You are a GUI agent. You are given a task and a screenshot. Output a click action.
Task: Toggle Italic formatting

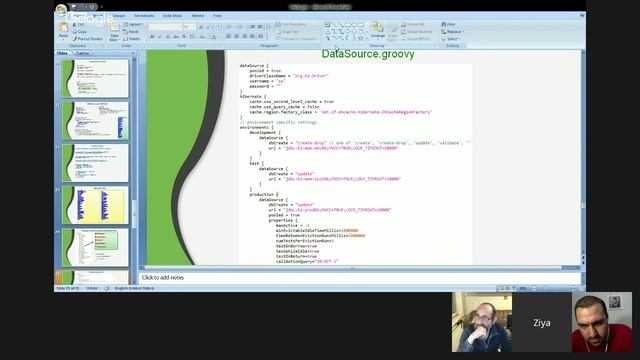coord(160,37)
